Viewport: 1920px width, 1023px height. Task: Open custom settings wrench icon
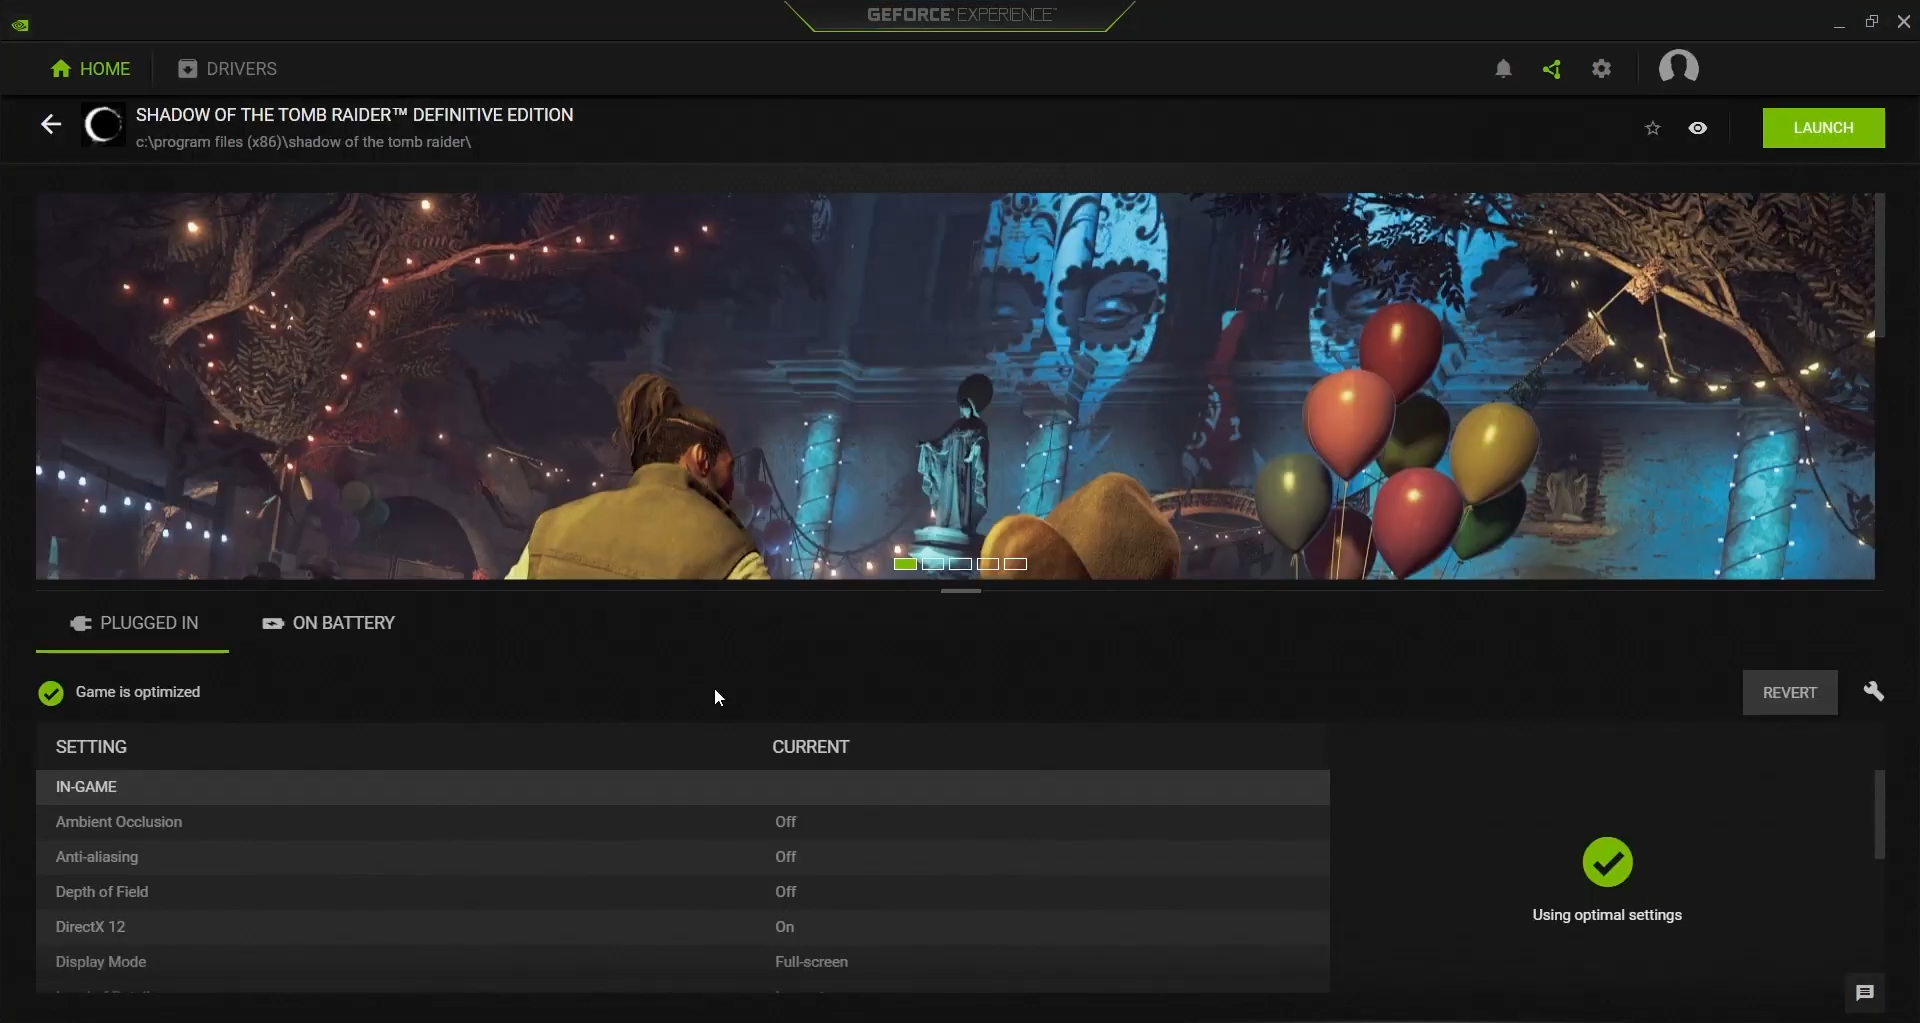tap(1873, 692)
